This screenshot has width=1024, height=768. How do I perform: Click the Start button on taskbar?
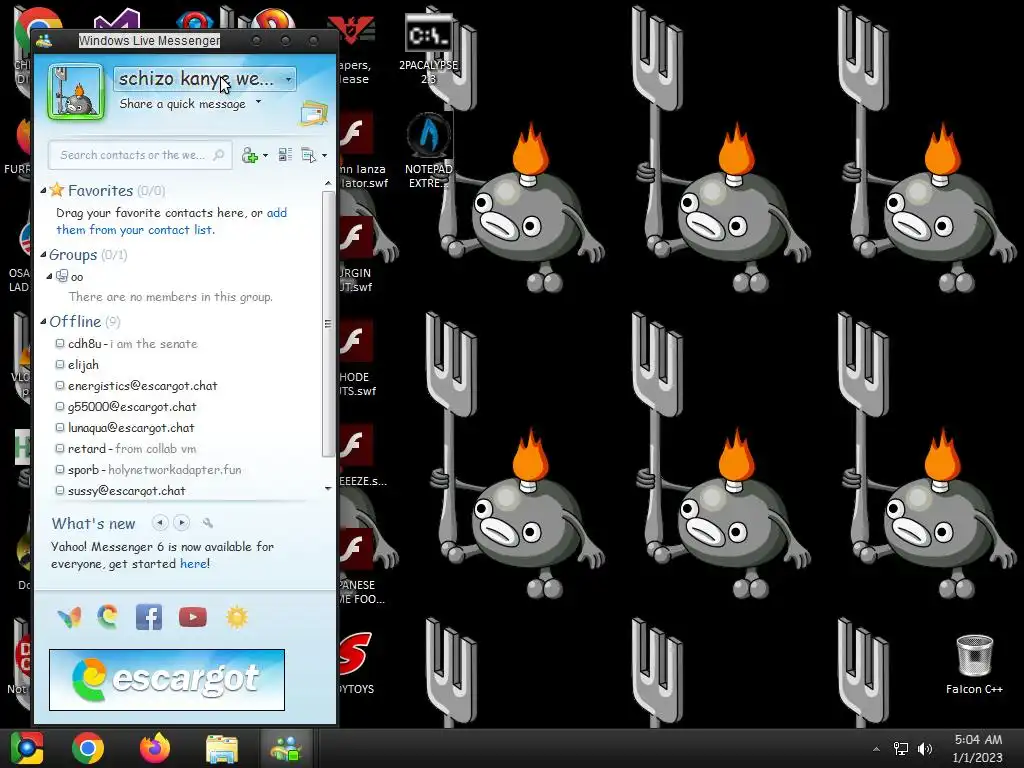(x=26, y=748)
